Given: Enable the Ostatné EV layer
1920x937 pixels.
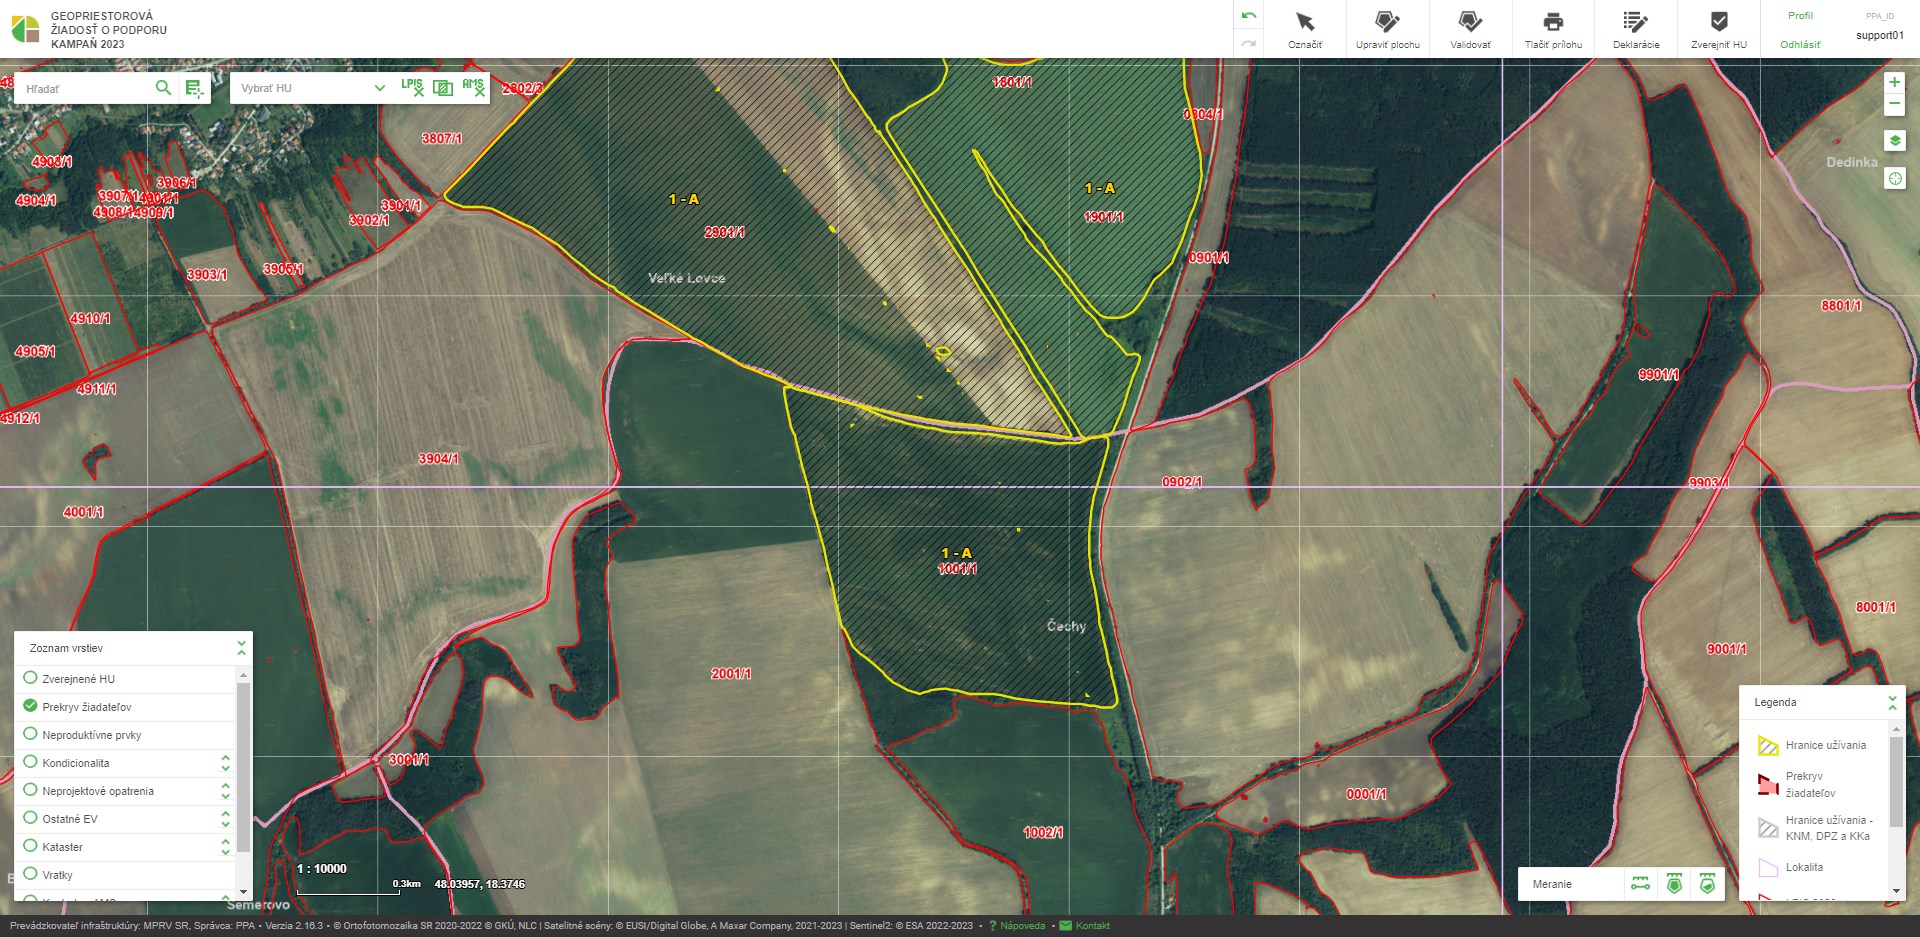Looking at the screenshot, I should (x=30, y=818).
